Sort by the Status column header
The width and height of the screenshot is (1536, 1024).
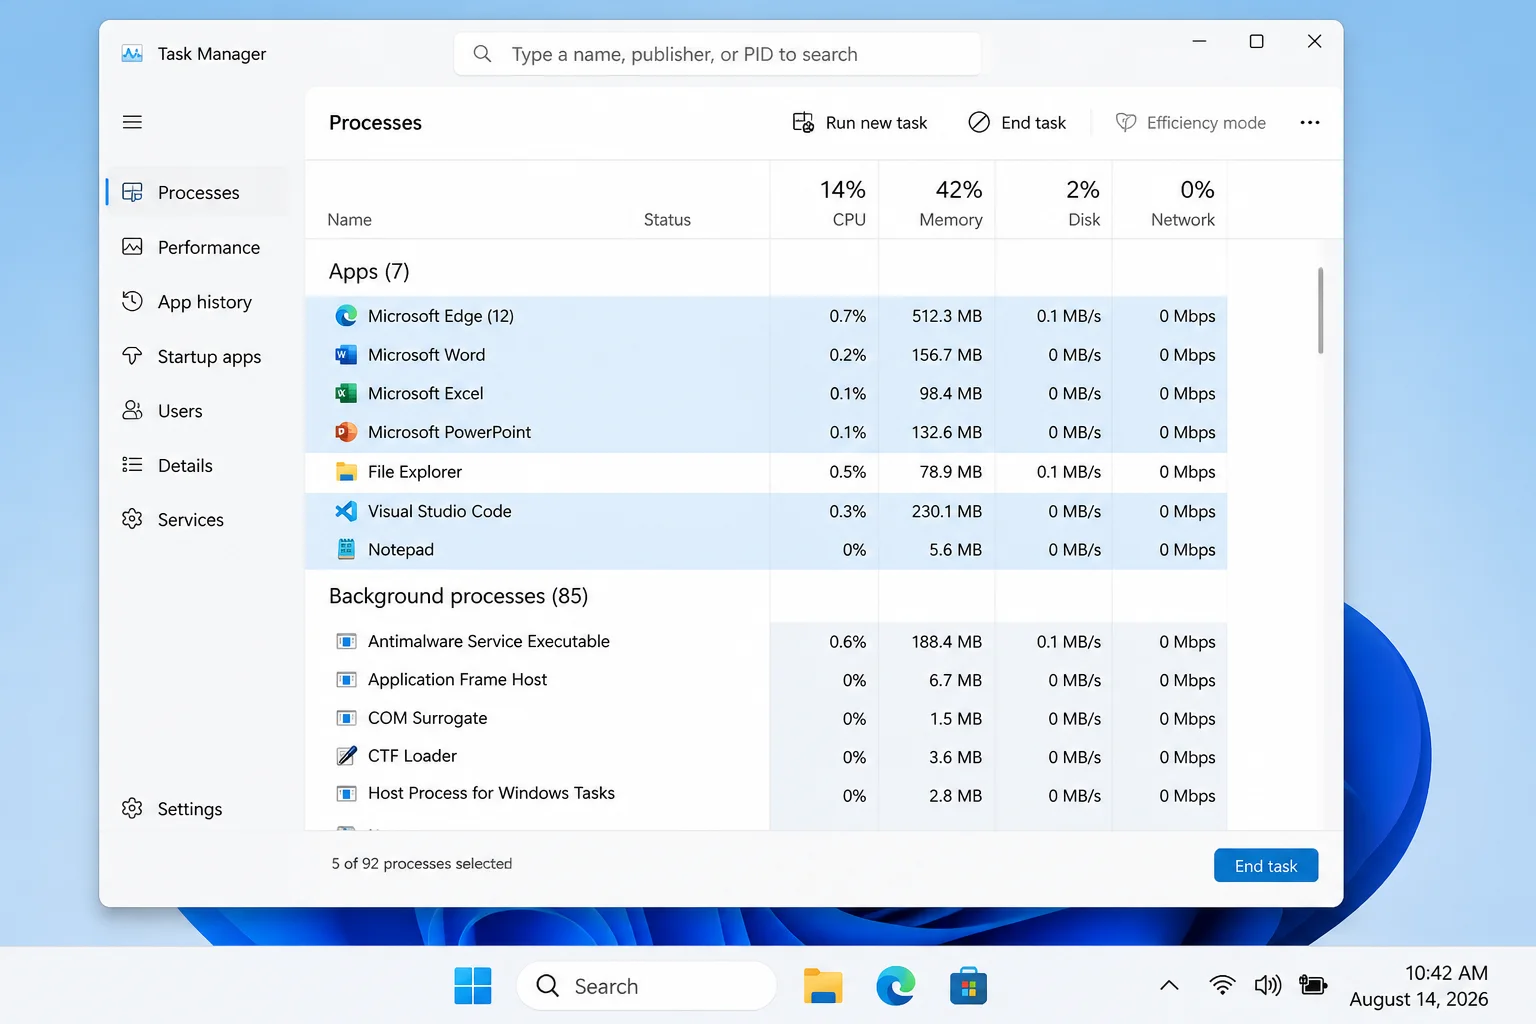point(667,220)
